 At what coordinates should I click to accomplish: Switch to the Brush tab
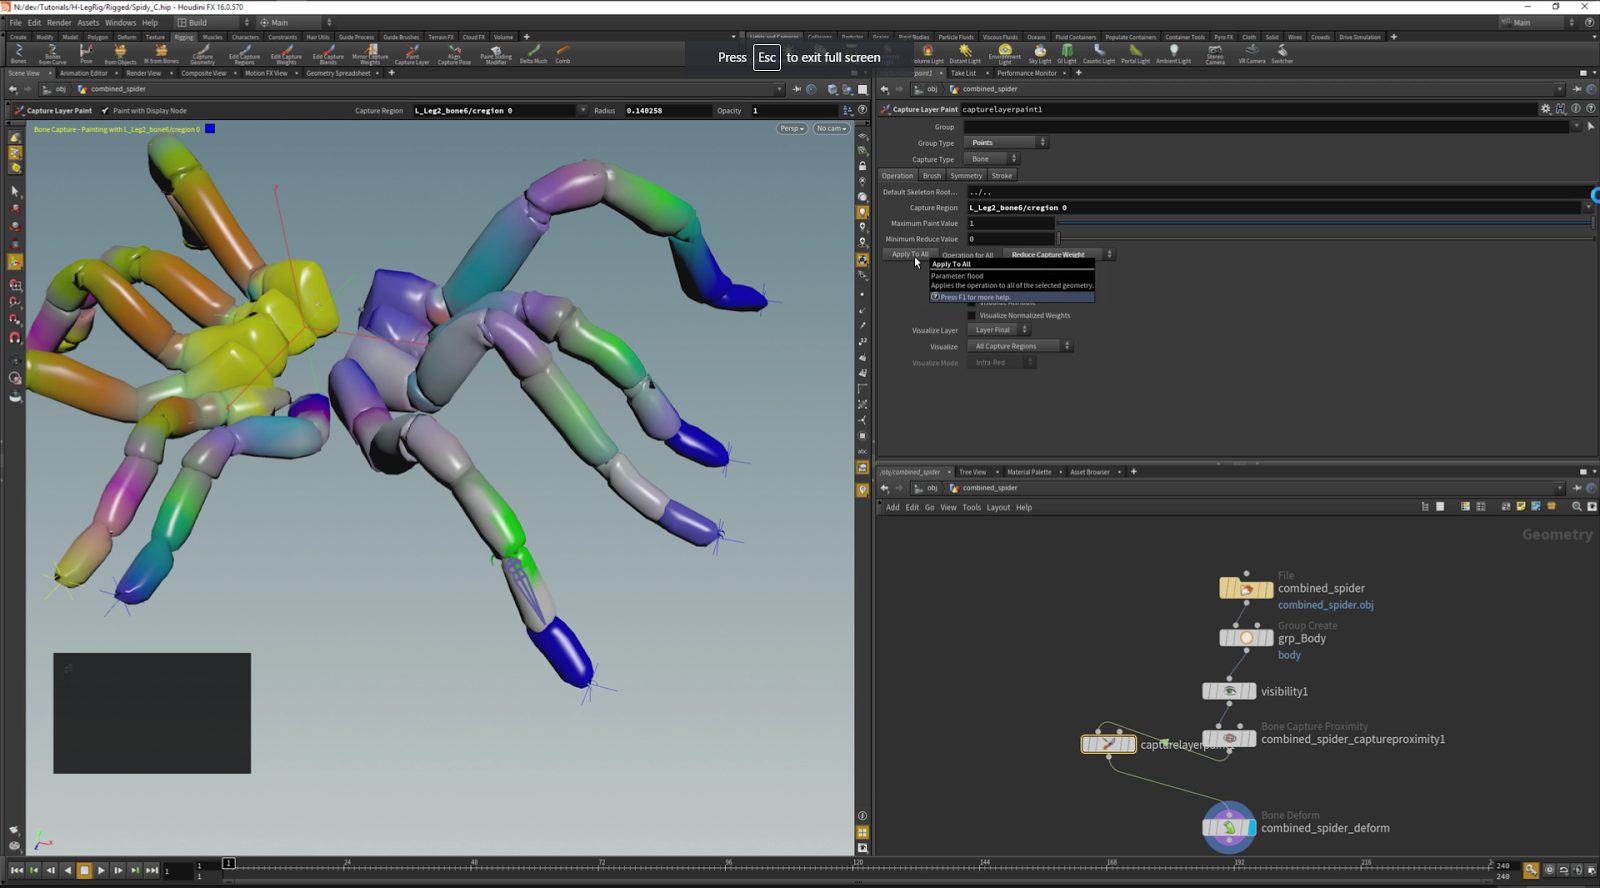(x=932, y=176)
